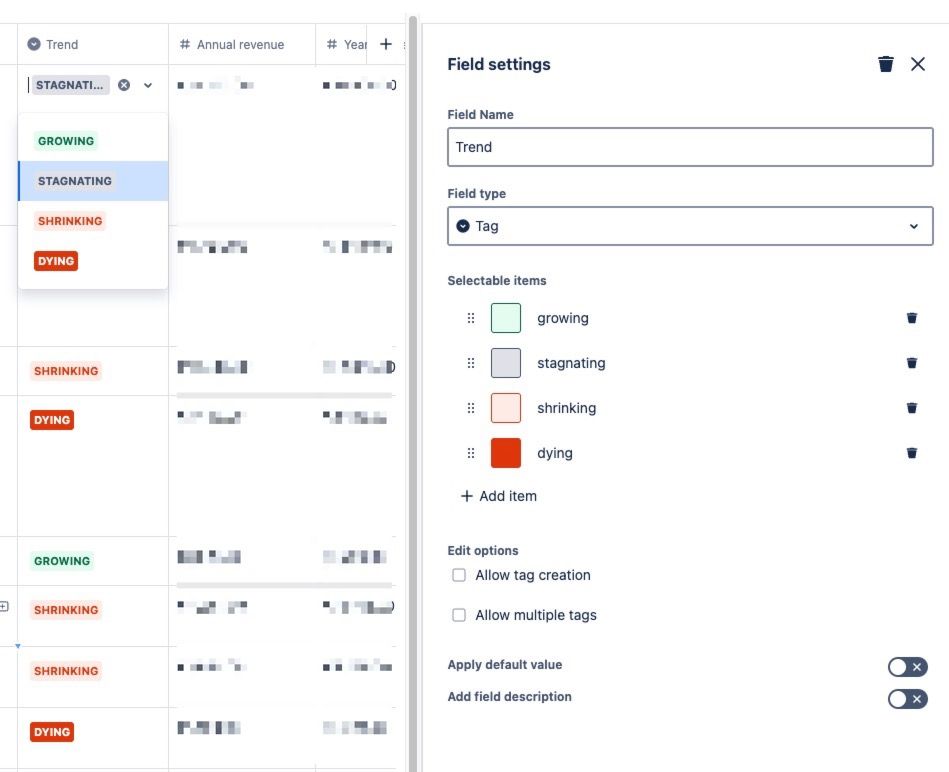Viewport: 949px width, 772px height.
Task: Click the 'shrinking' item label
Action: [566, 408]
